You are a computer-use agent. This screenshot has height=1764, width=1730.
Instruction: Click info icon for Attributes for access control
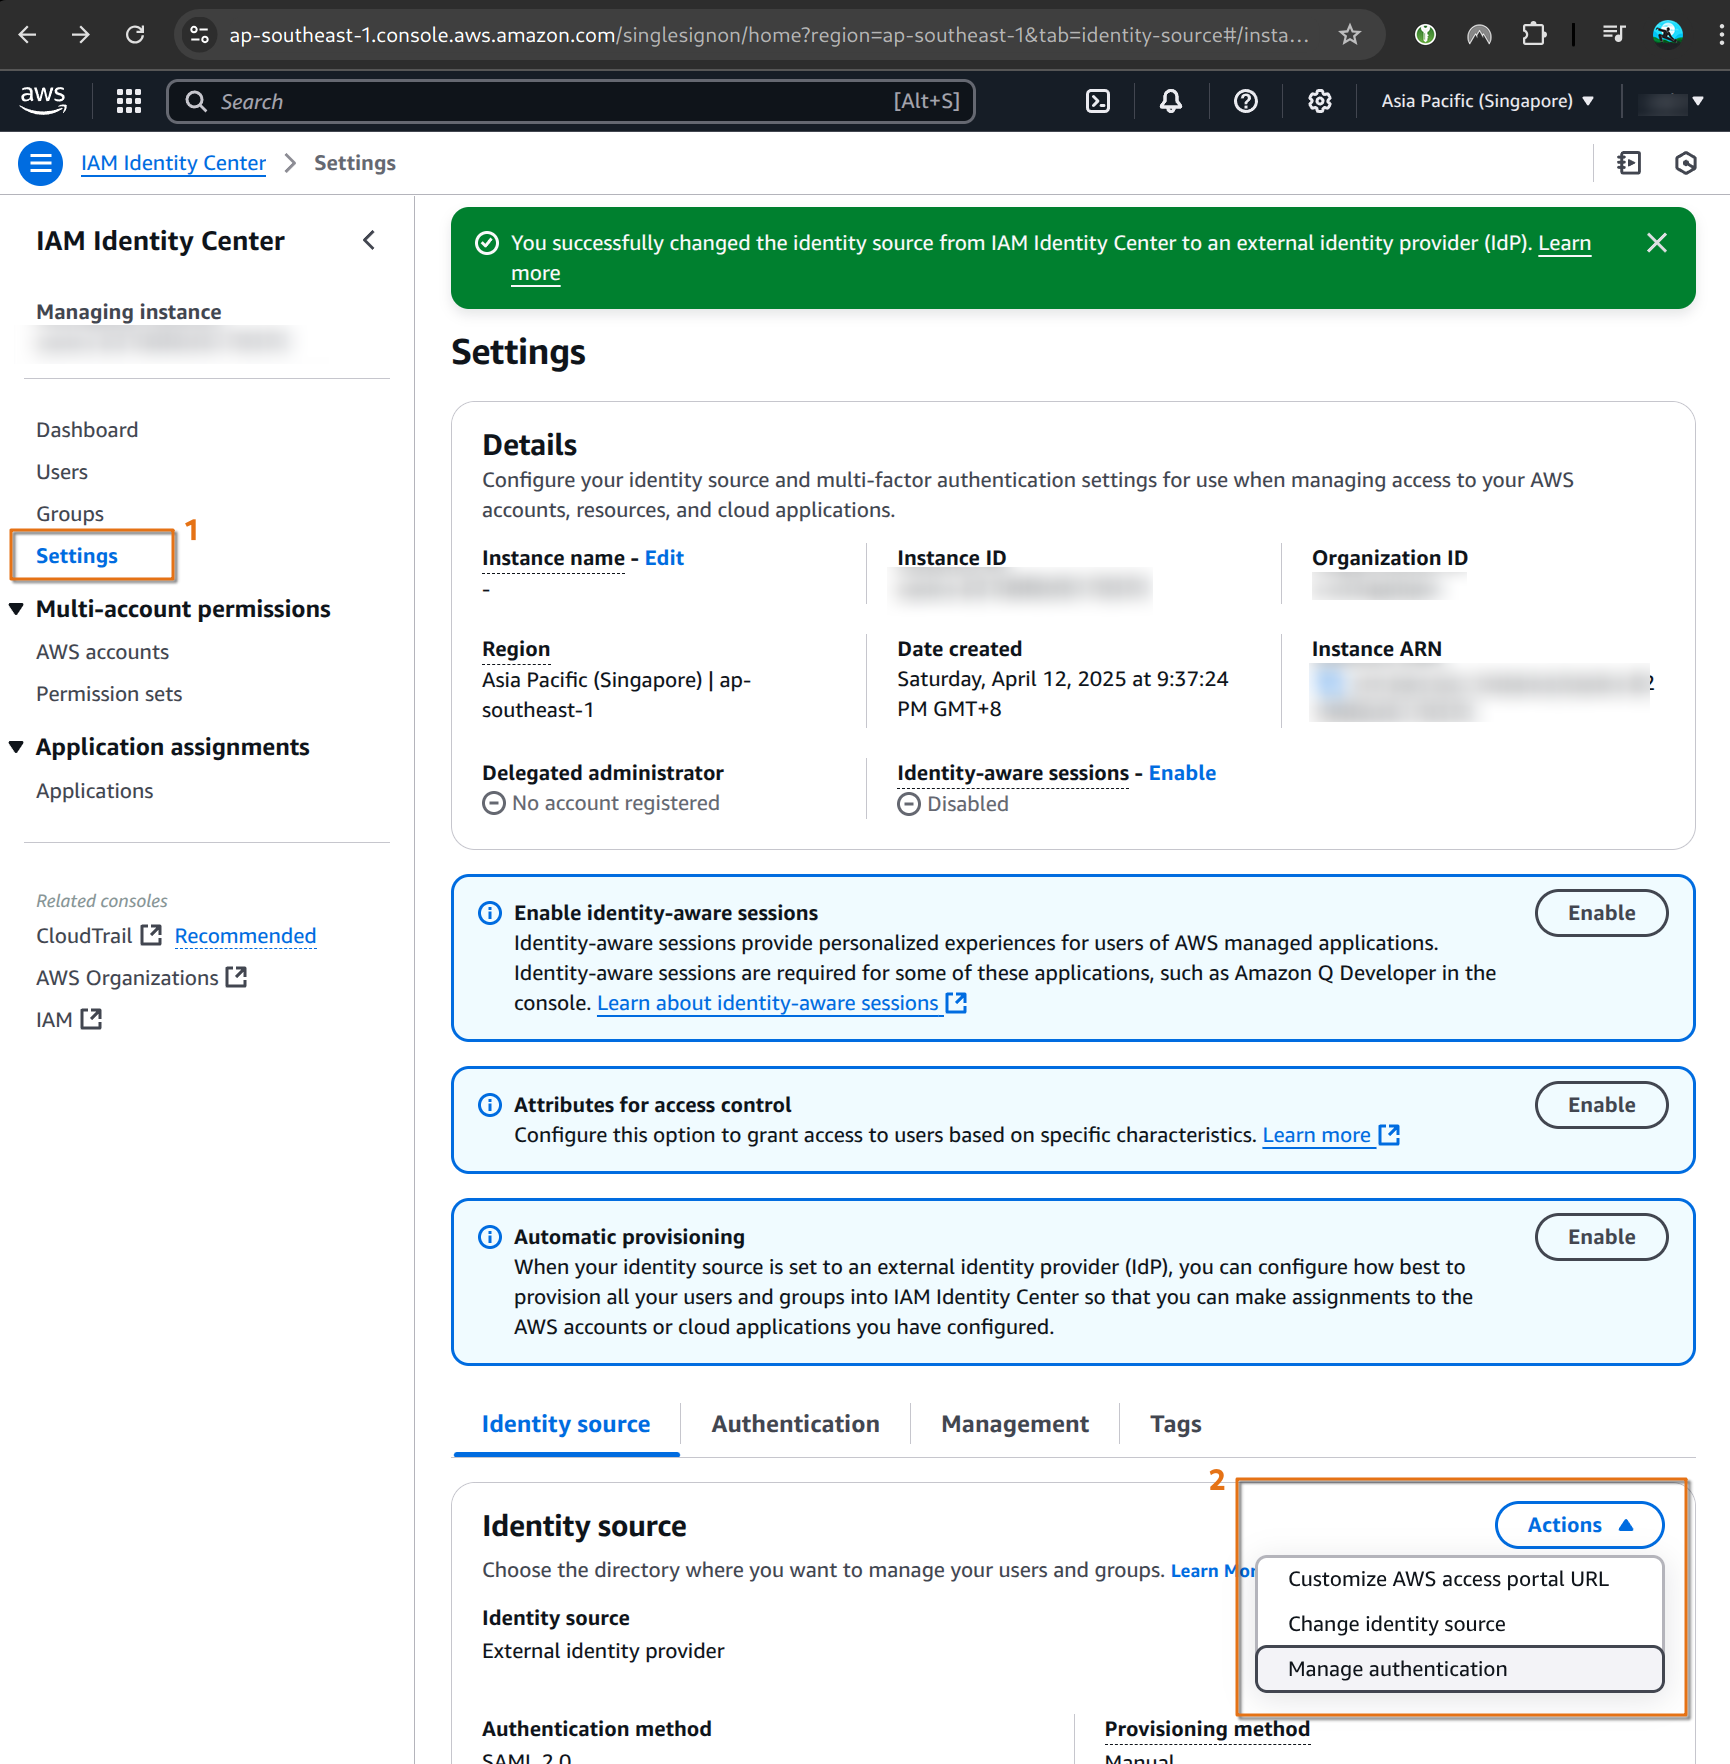tap(490, 1105)
